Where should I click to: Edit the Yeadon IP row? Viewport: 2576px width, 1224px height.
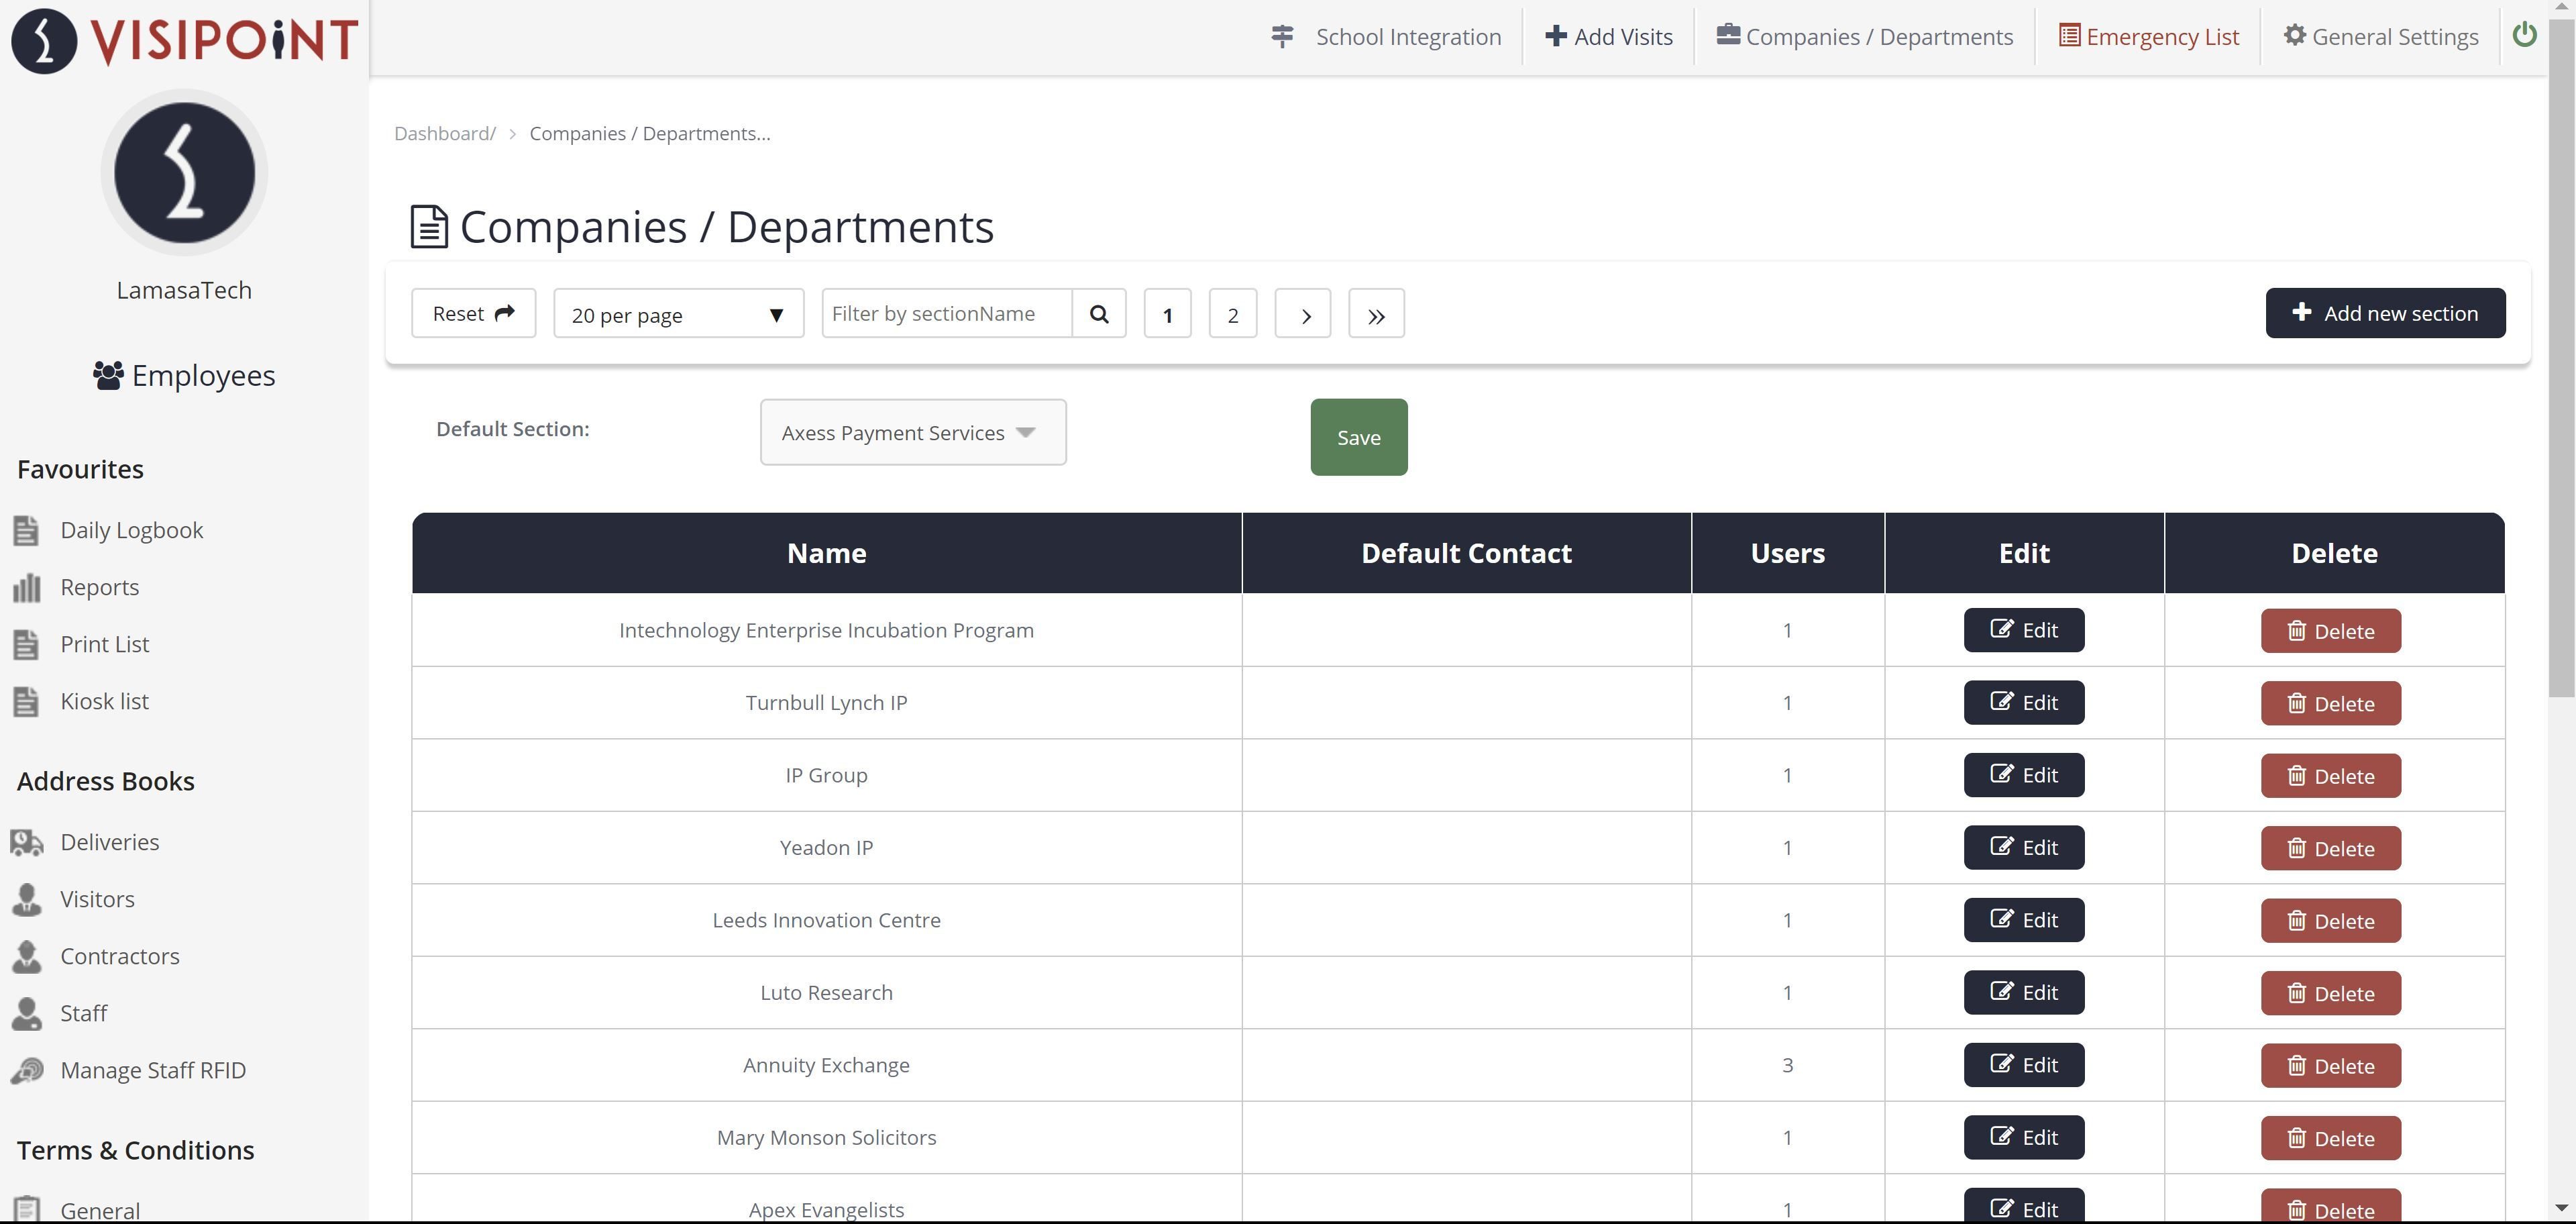2023,848
